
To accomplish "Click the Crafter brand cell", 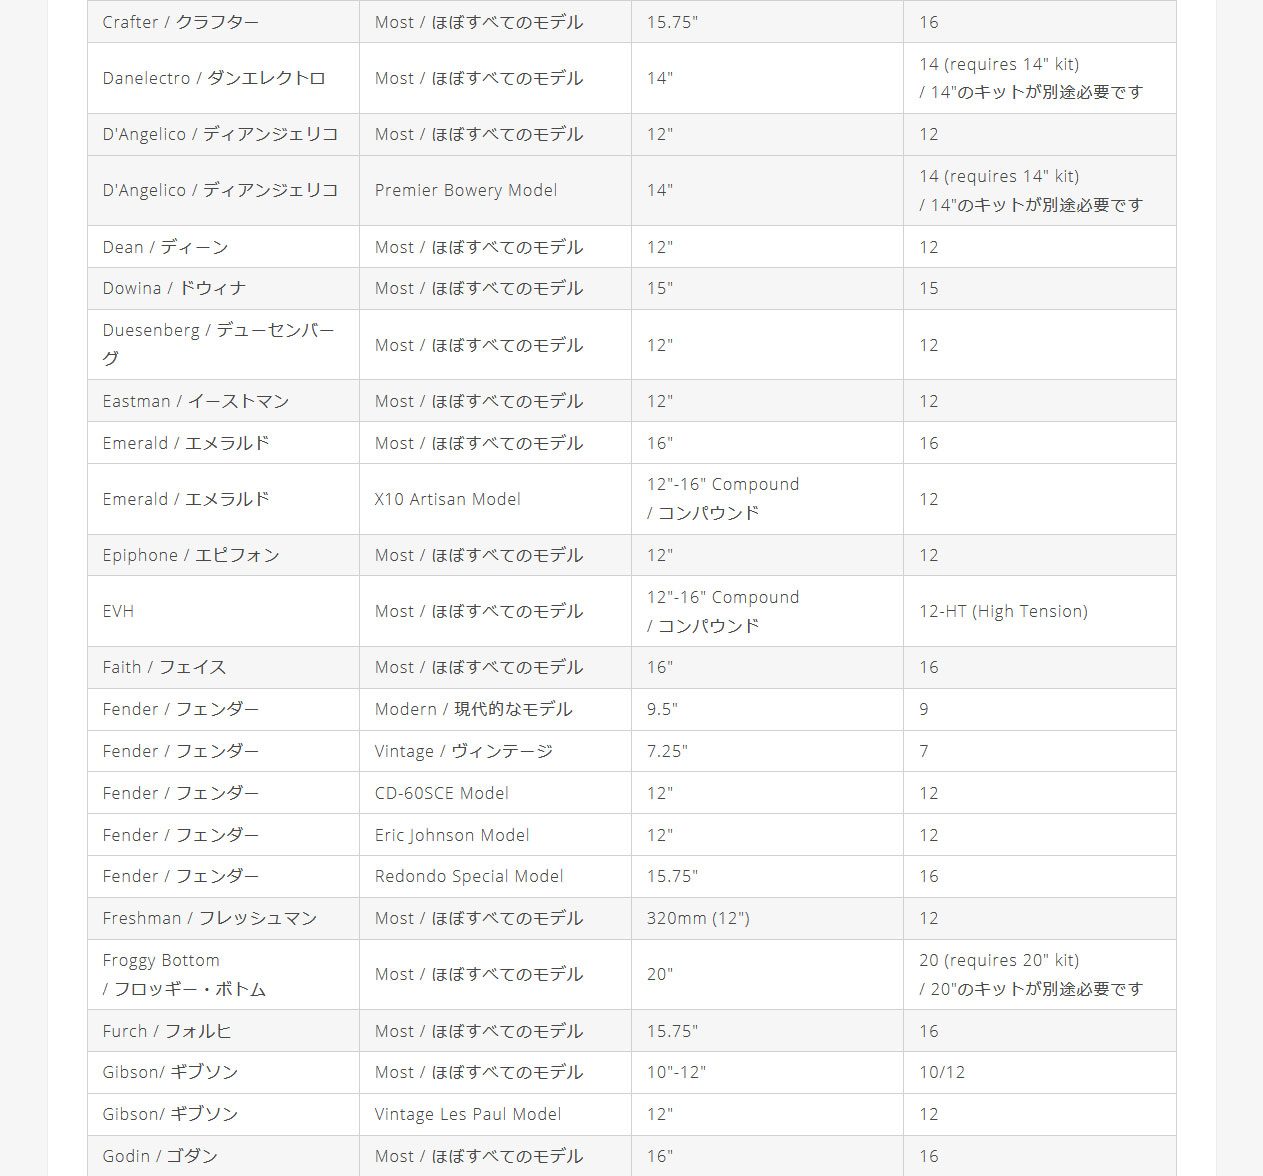I will (181, 22).
